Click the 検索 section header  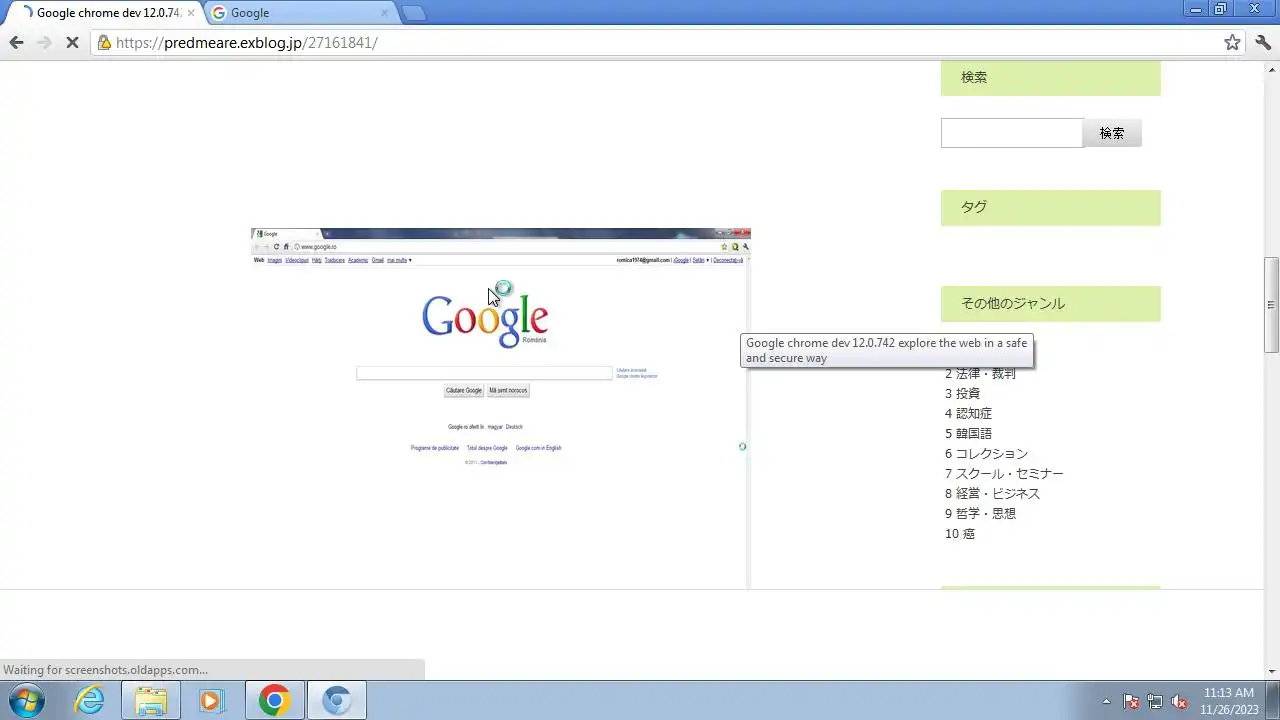1050,78
